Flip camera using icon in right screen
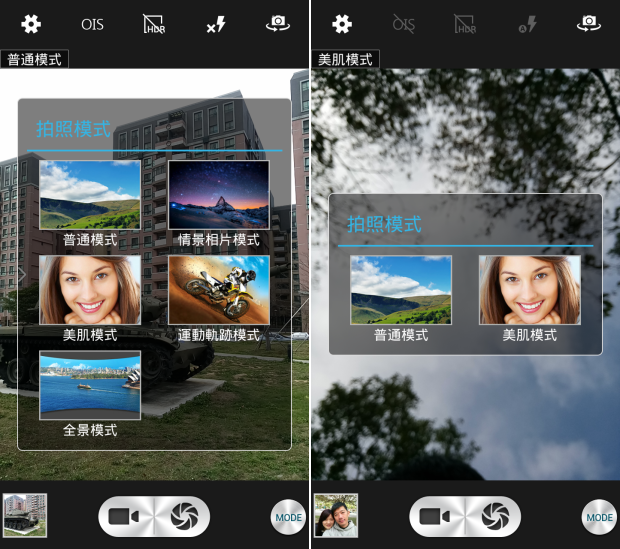Screen dimensions: 620x549 pos(589,23)
